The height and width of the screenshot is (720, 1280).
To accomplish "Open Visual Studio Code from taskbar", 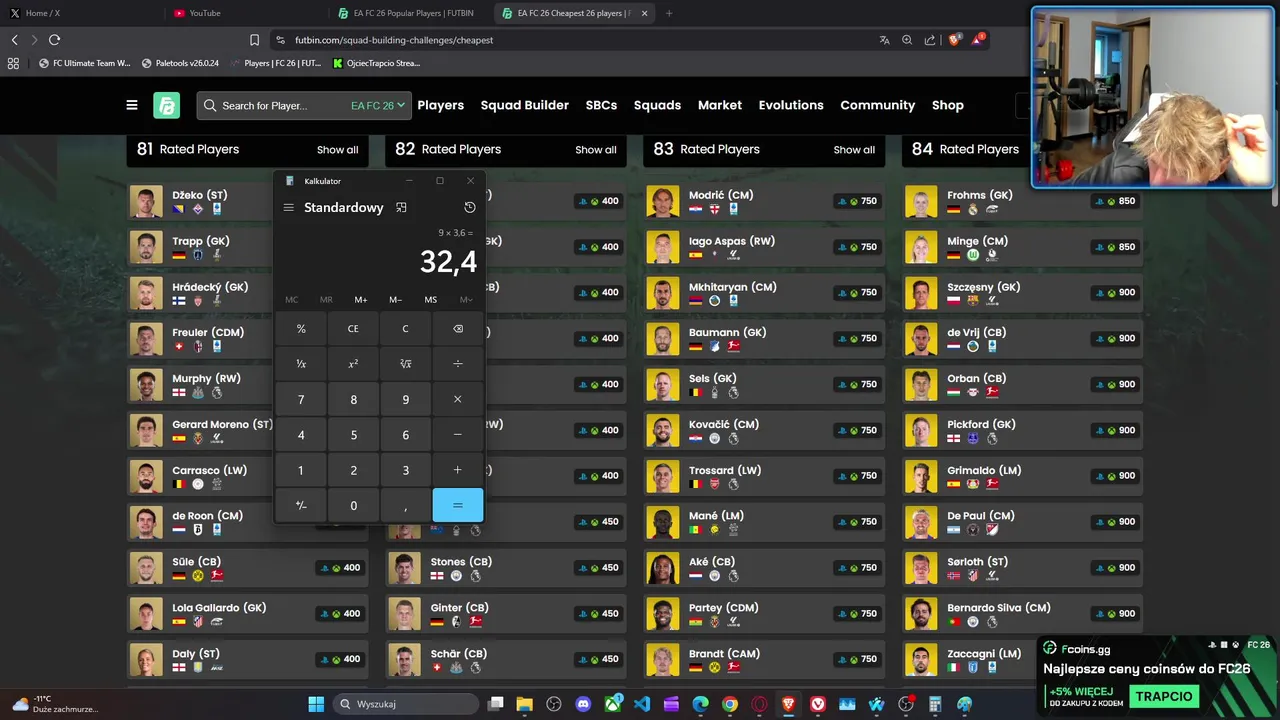I will pyautogui.click(x=642, y=704).
